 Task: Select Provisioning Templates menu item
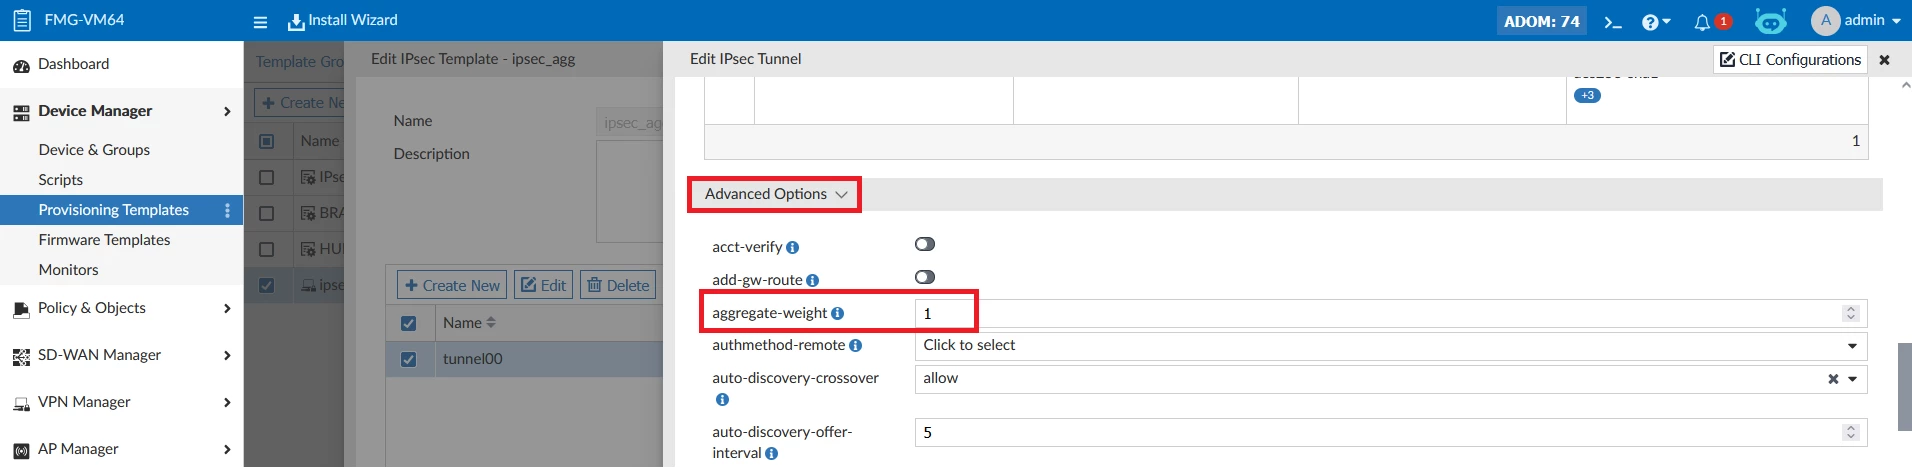coord(113,210)
